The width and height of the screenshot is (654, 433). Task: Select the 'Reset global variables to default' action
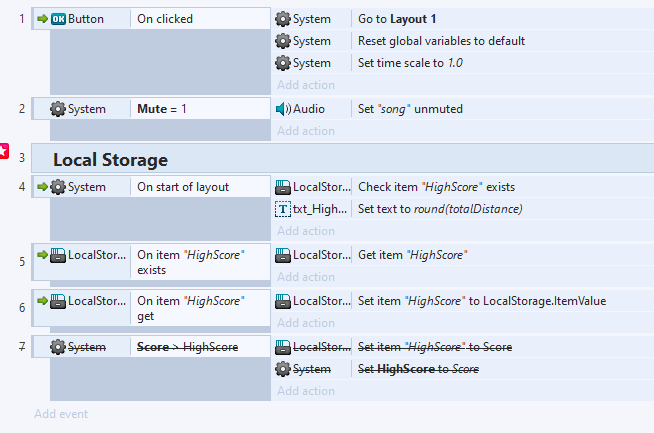441,41
